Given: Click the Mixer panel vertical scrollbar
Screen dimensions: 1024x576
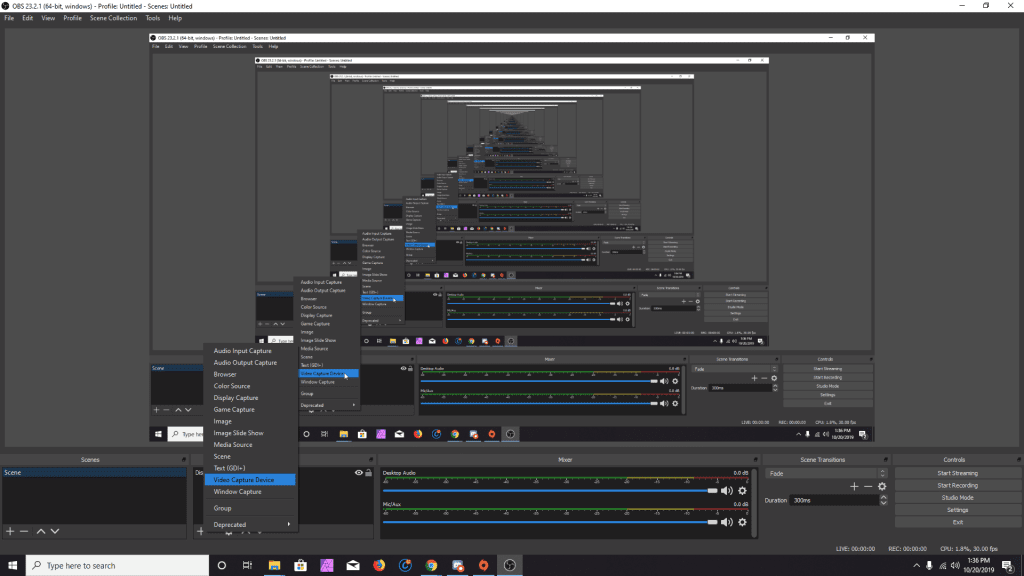Looking at the screenshot, I should pyautogui.click(x=755, y=503).
